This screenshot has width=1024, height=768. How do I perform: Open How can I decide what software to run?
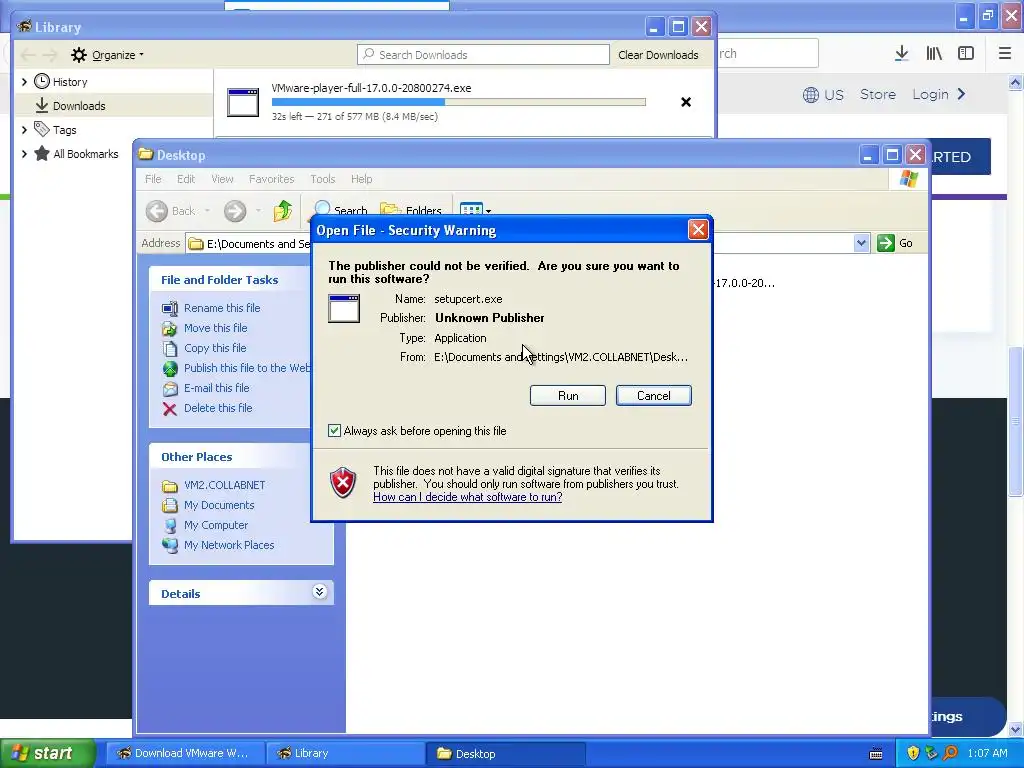(x=468, y=497)
